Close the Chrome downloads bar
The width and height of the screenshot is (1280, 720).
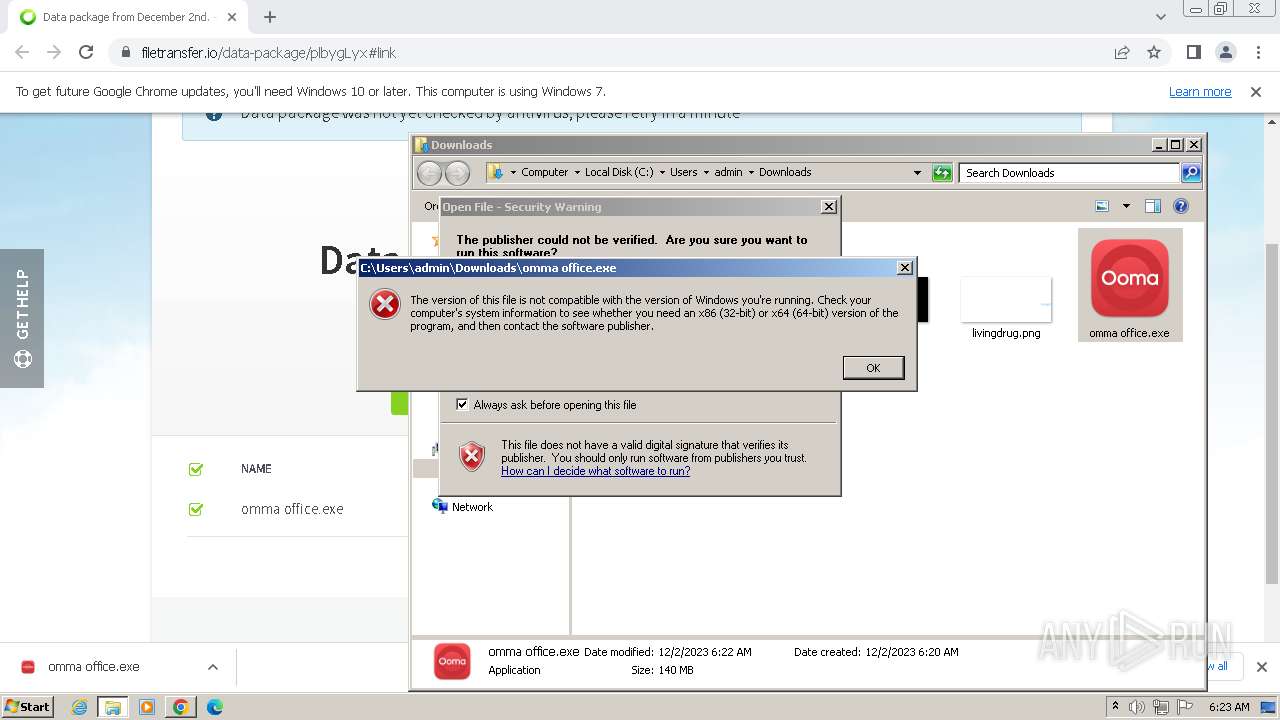pos(1261,667)
